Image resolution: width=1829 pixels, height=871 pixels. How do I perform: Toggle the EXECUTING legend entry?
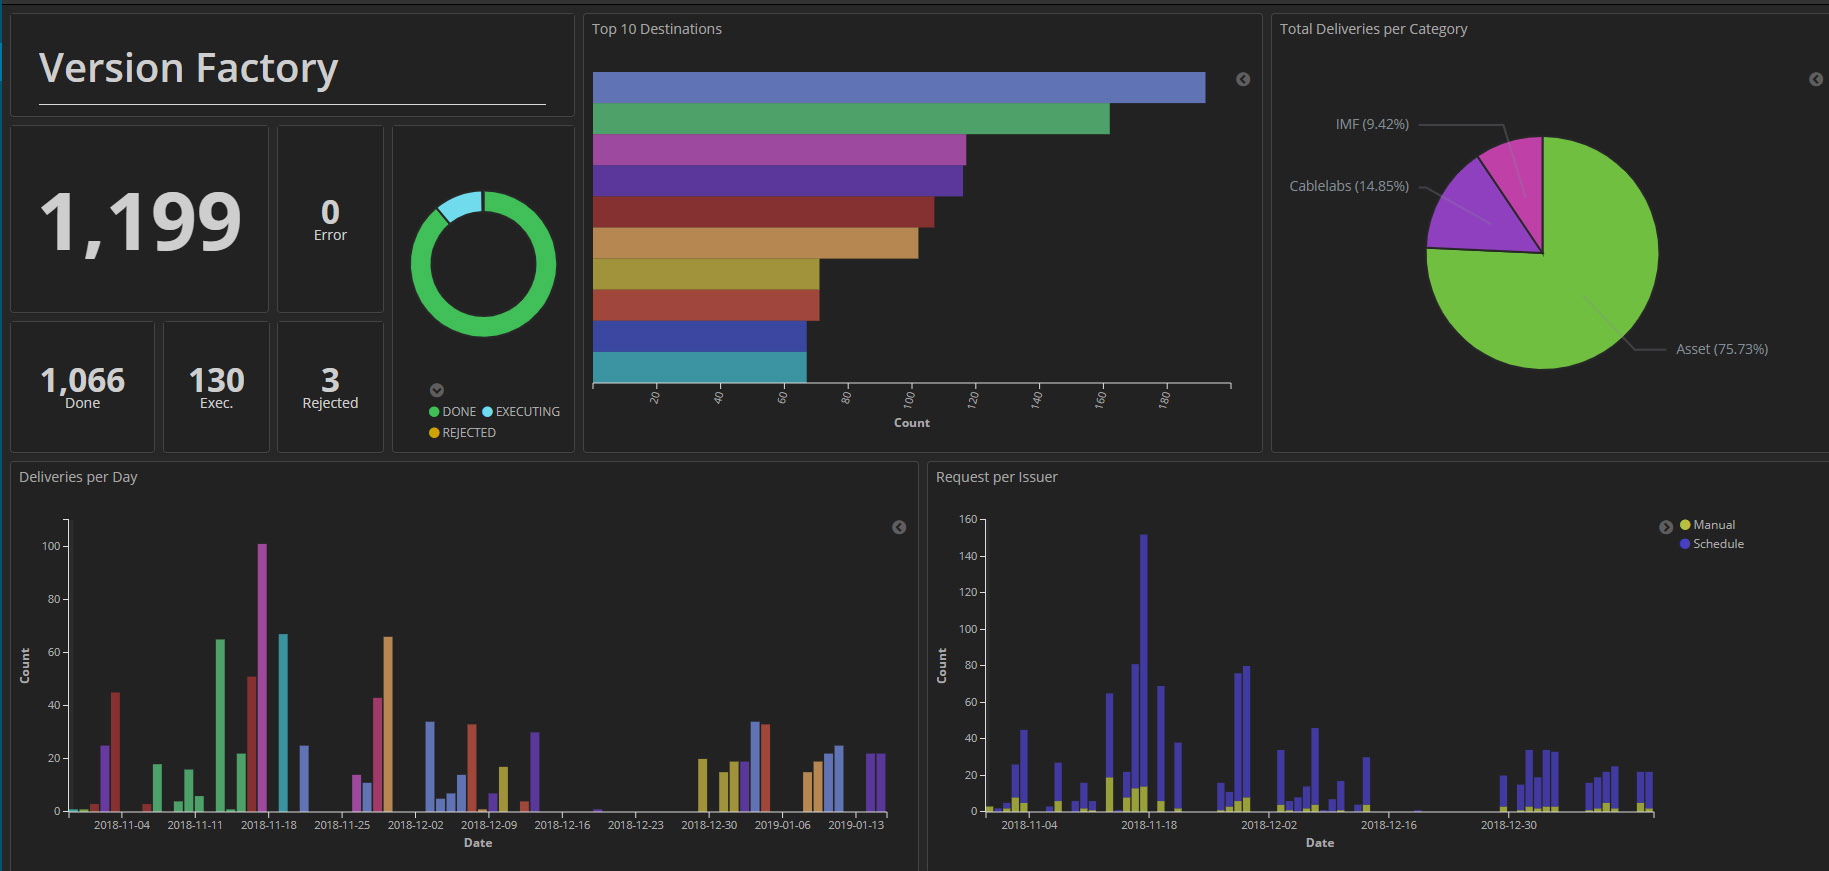point(521,412)
